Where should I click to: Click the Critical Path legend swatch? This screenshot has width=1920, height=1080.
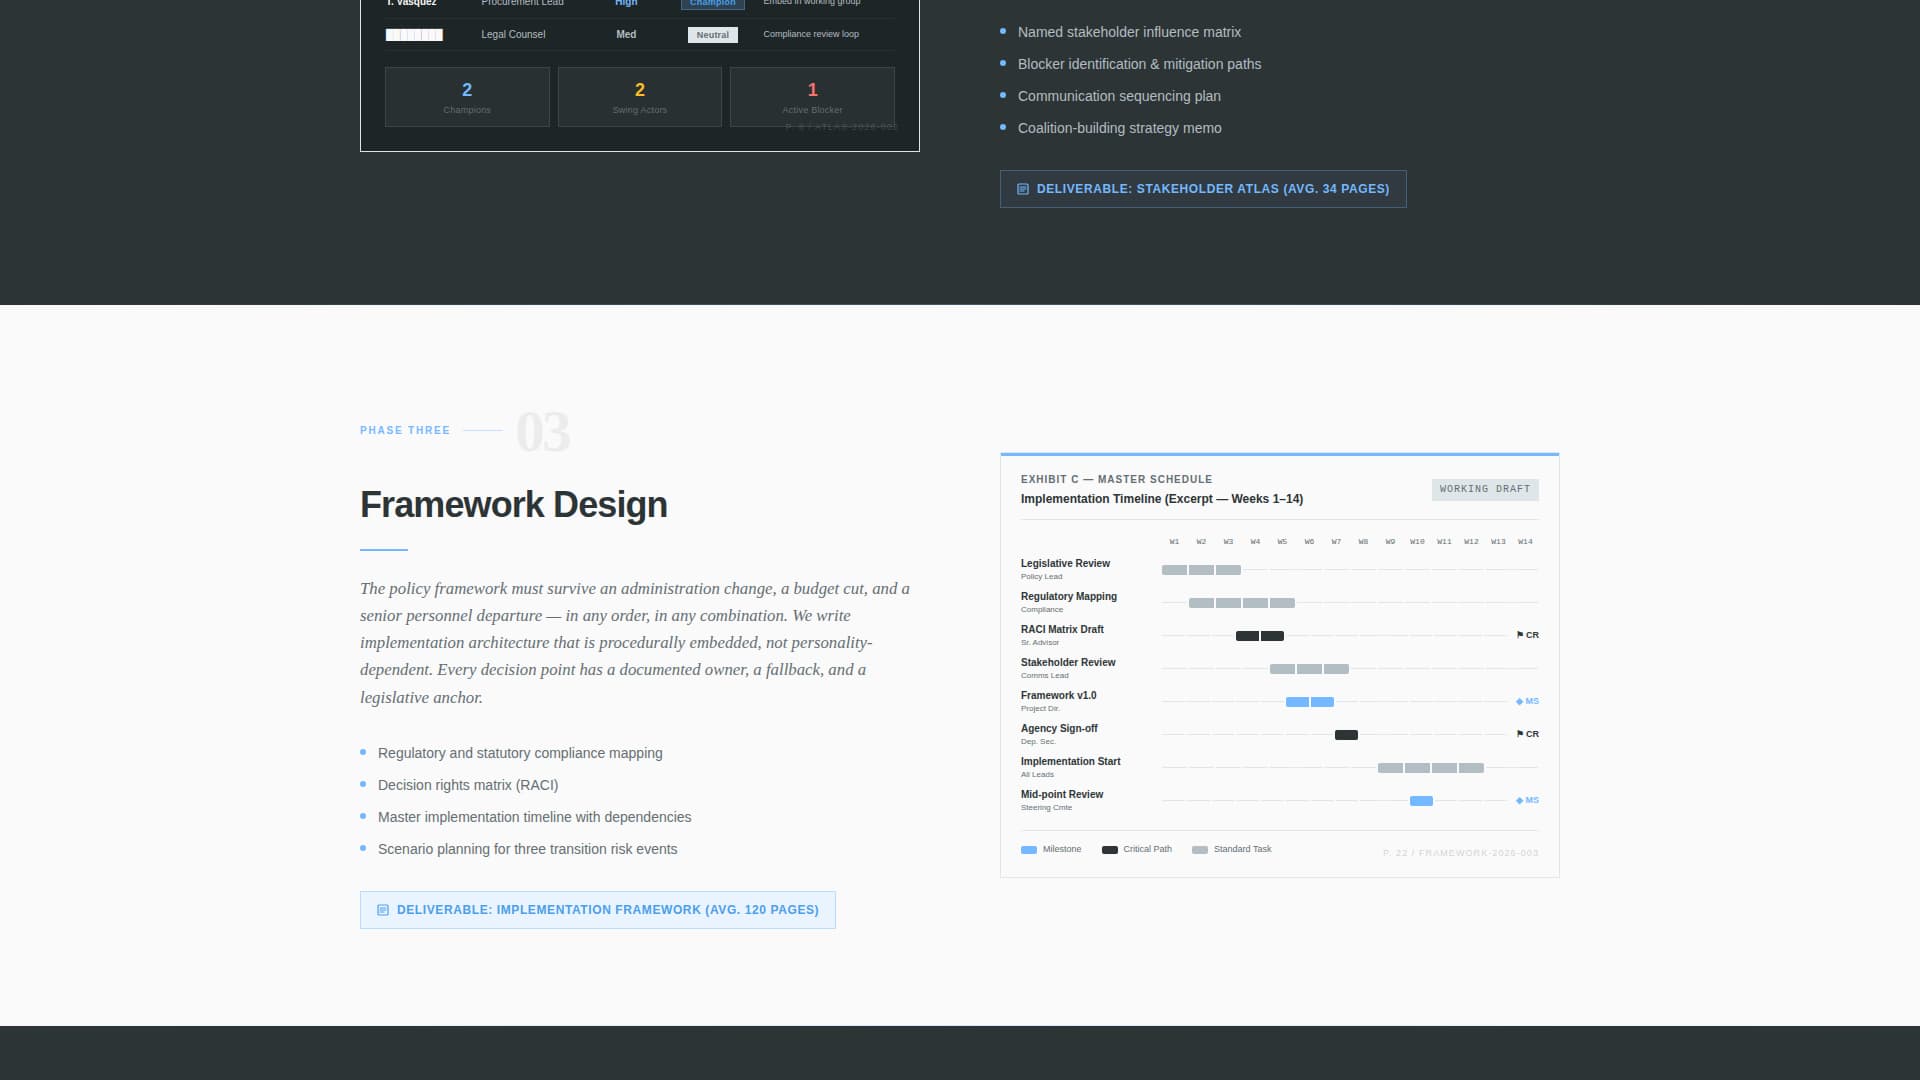tap(1110, 850)
